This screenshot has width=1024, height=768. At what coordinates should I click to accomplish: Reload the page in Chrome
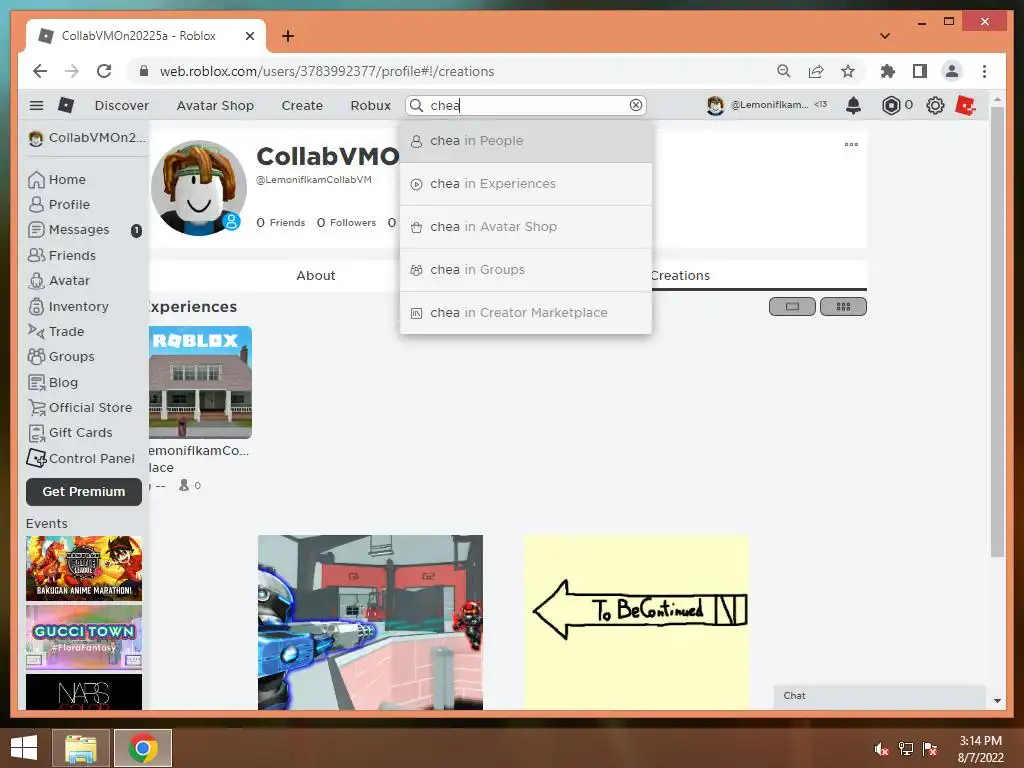pyautogui.click(x=104, y=71)
